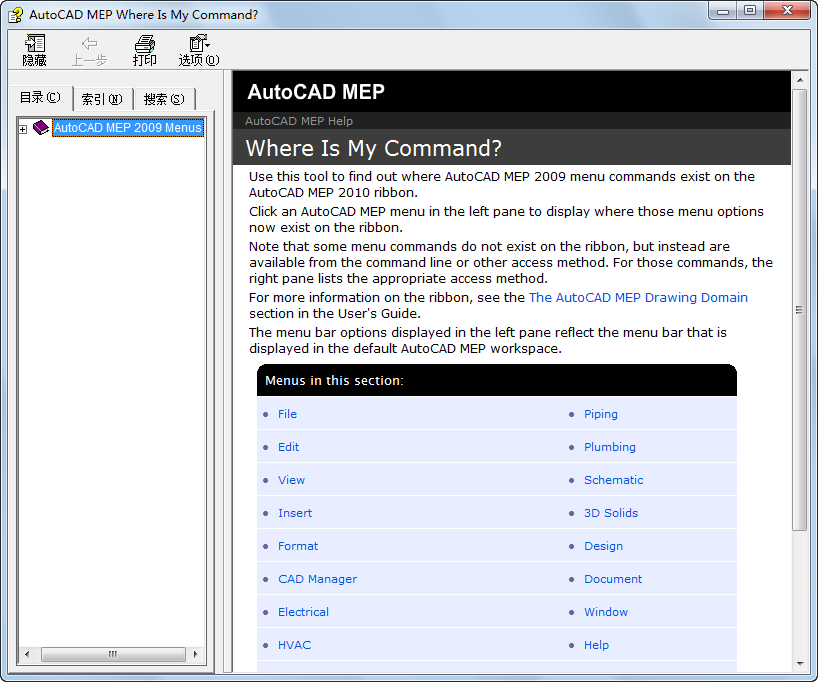Select AutoCAD MEP 2009 Menus tree item
Screen dimensions: 818x682
pos(128,128)
